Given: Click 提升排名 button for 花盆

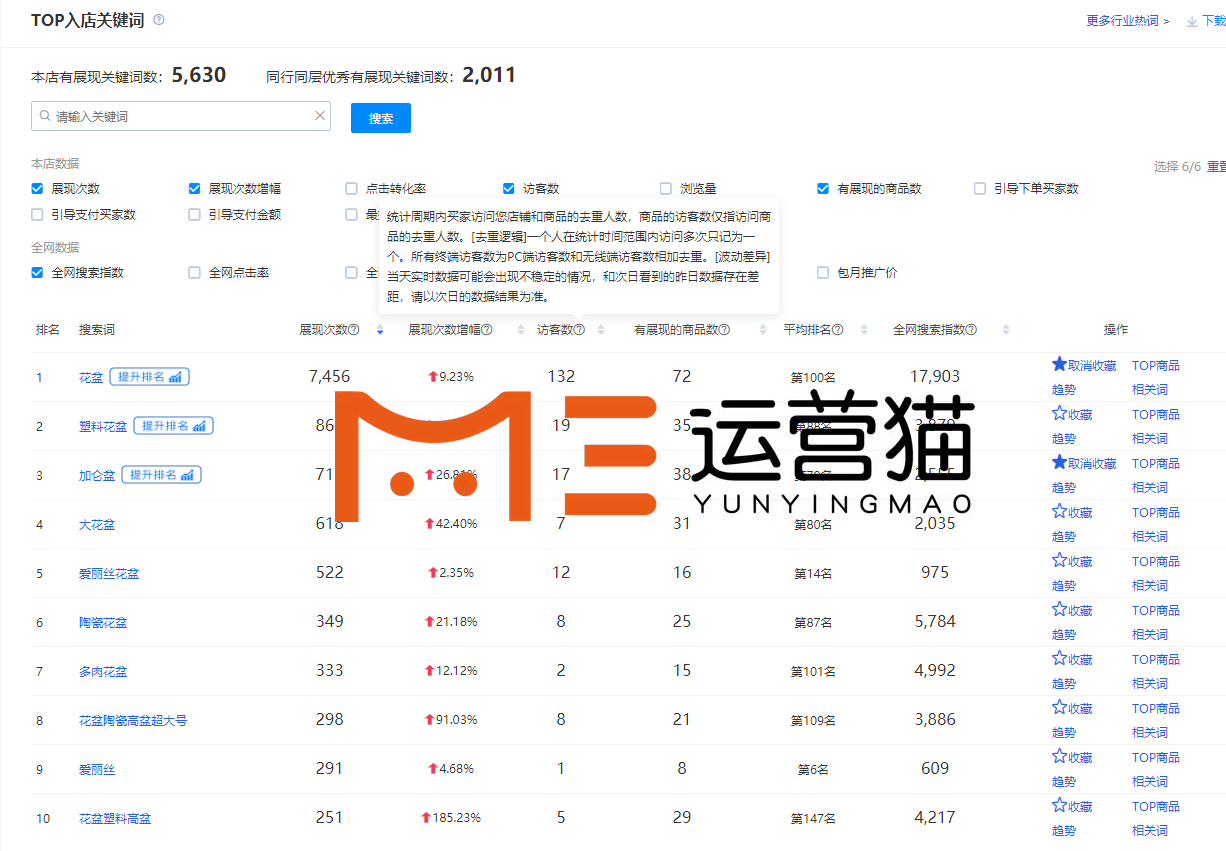Looking at the screenshot, I should 149,377.
